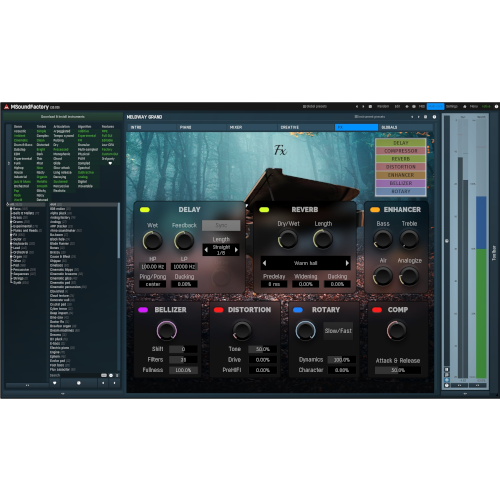Go to next instrument preset arrow
This screenshot has width=500, height=500.
coord(419,117)
